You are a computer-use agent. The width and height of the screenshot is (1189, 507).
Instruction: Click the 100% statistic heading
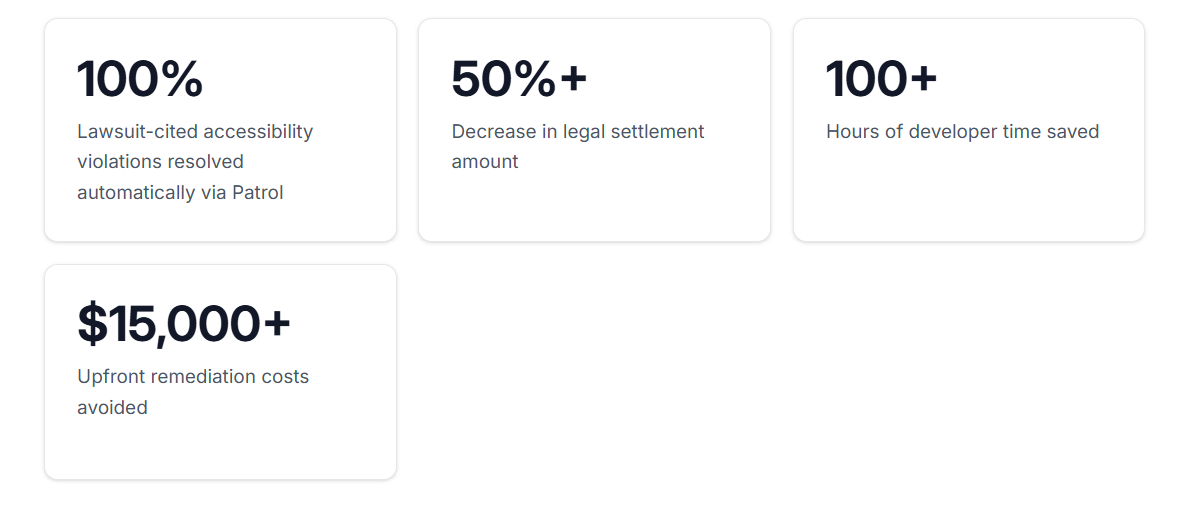pyautogui.click(x=140, y=80)
